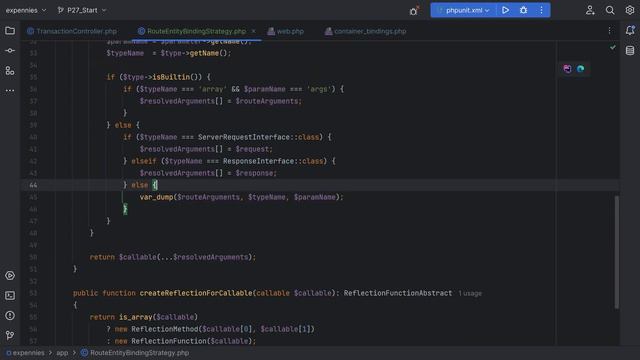Open the Services tool window icon
The width and height of the screenshot is (640, 360).
(x=10, y=276)
